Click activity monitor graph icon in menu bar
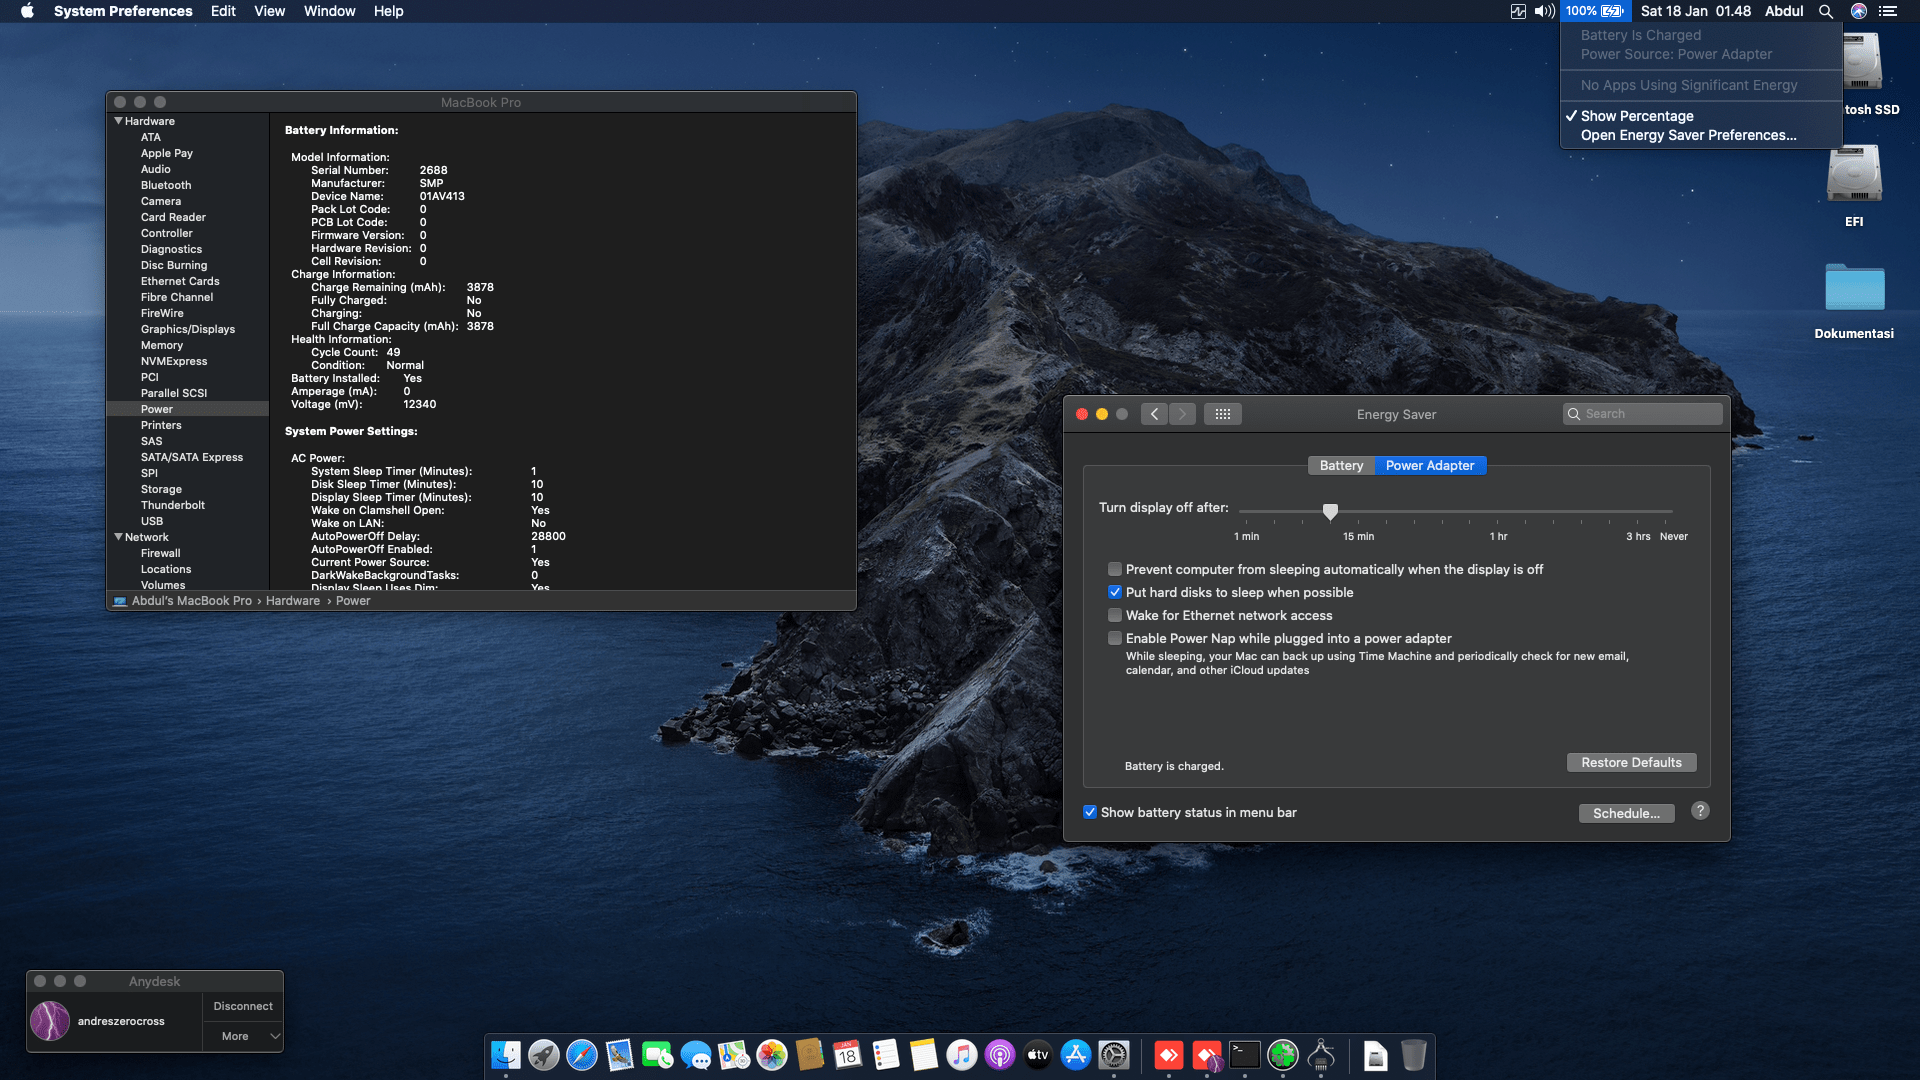 click(x=1518, y=11)
